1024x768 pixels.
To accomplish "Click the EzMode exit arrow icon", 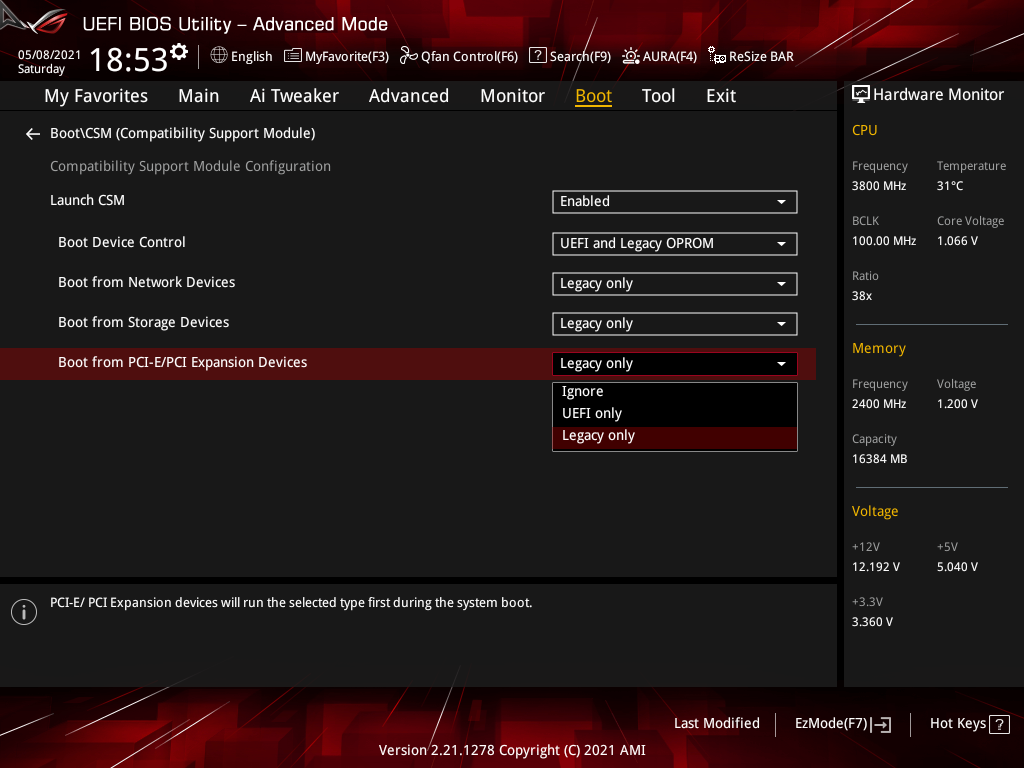I will 880,724.
